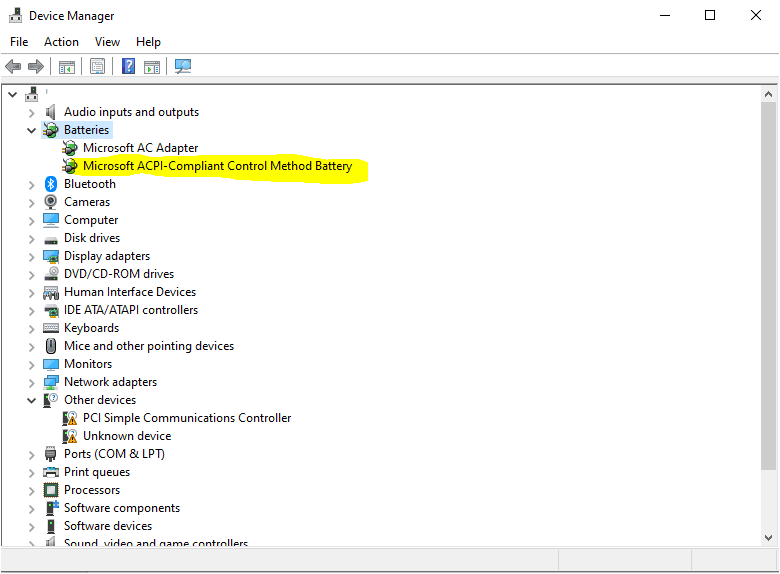Image resolution: width=780 pixels, height=574 pixels.
Task: Click the Human Interface Devices icon
Action: pyautogui.click(x=50, y=292)
